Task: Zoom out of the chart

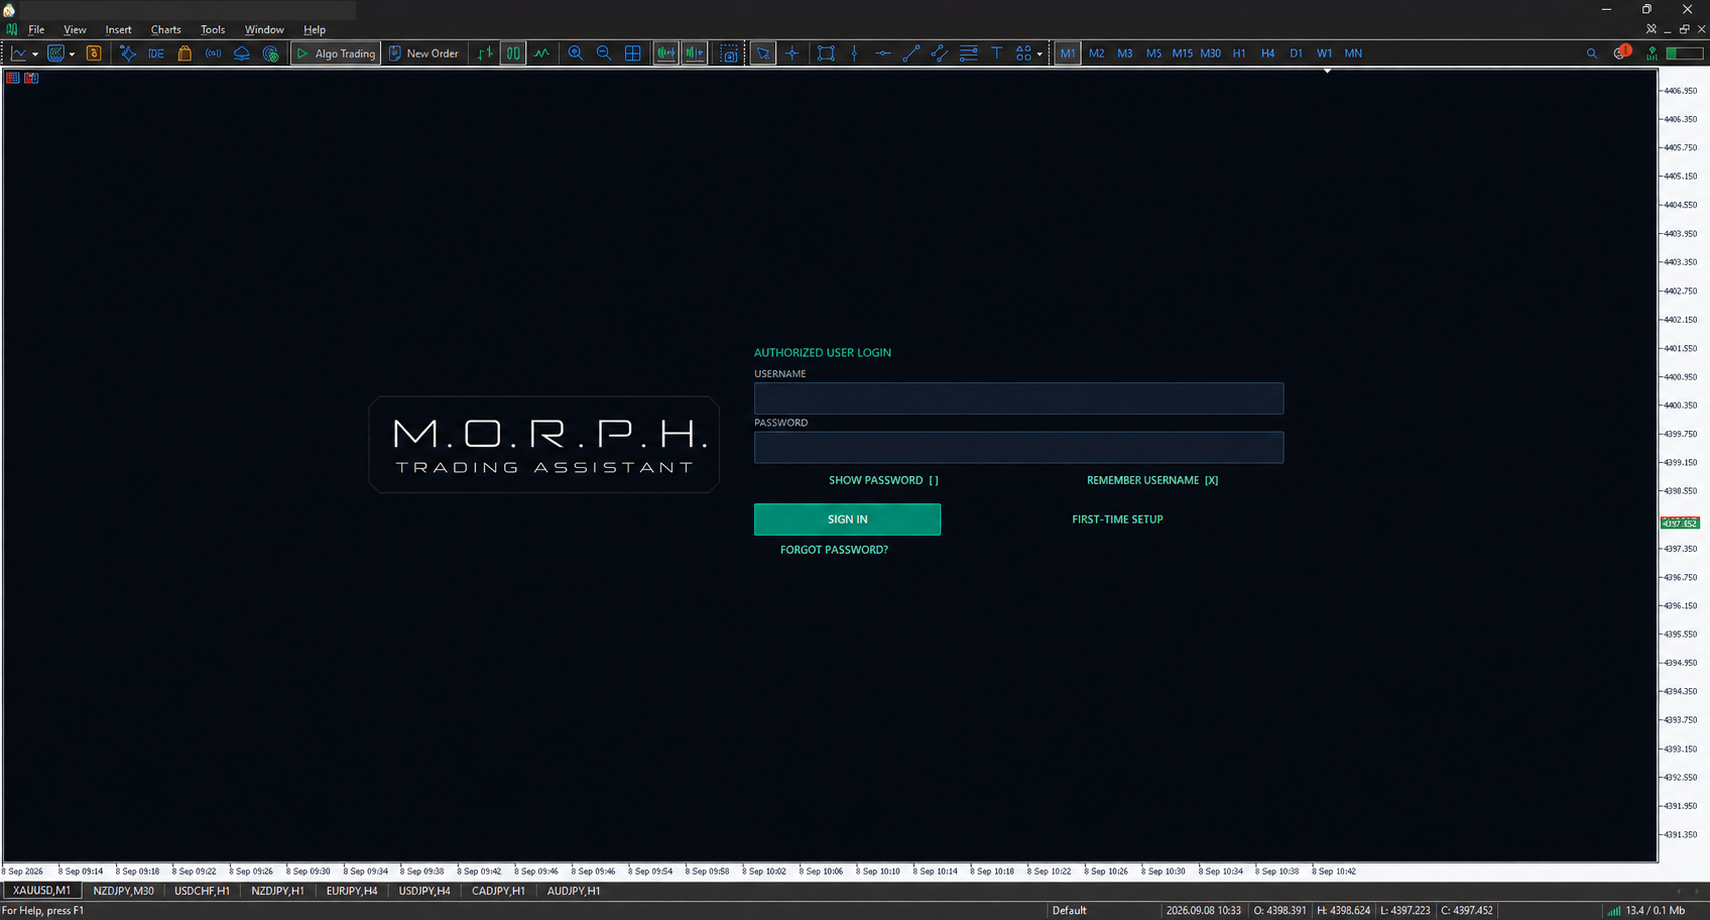Action: tap(604, 53)
